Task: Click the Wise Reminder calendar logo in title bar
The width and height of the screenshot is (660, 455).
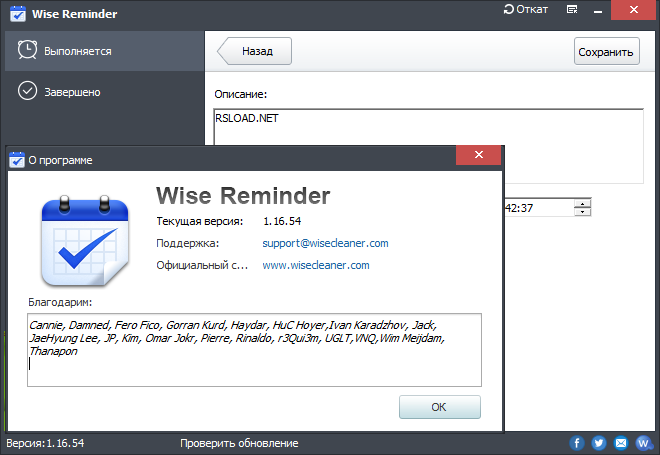Action: click(18, 13)
